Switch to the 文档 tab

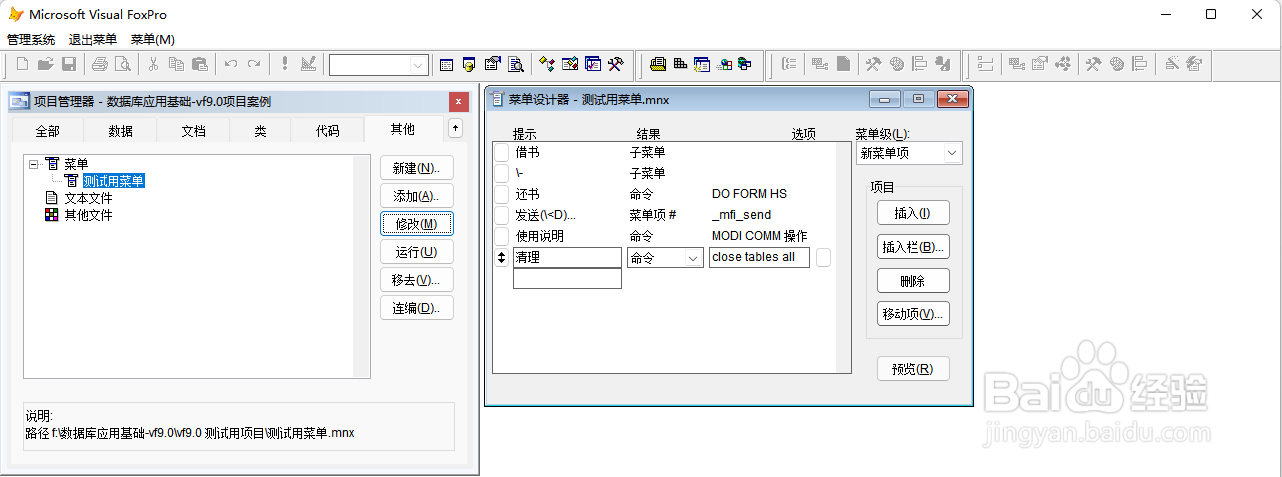click(x=193, y=131)
